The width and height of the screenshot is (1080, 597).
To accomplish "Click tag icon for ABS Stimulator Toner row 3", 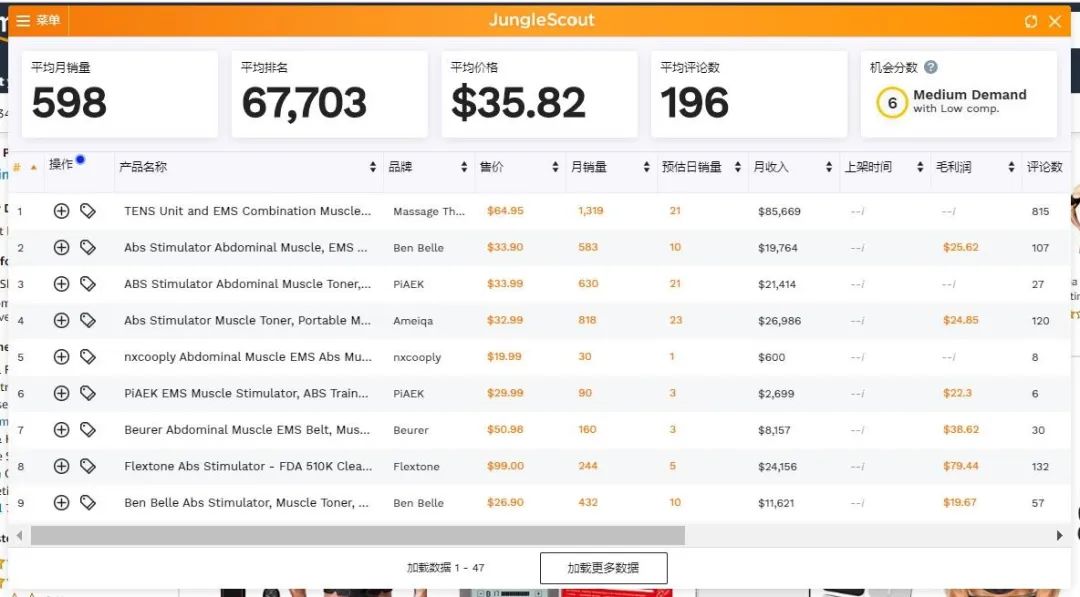I will 87,284.
